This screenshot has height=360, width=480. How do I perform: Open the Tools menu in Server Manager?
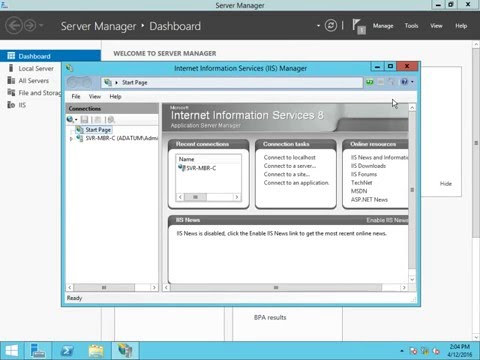point(411,26)
